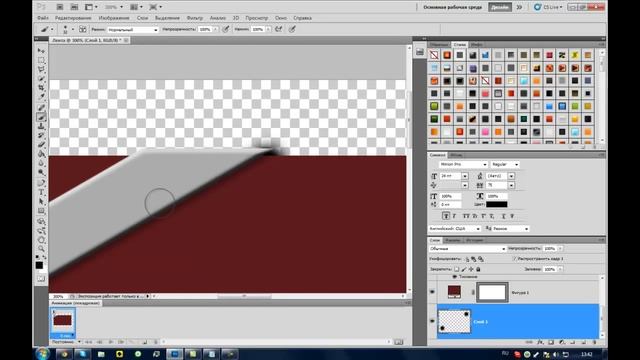Select the Path Selection arrow tool

[x=41, y=201]
